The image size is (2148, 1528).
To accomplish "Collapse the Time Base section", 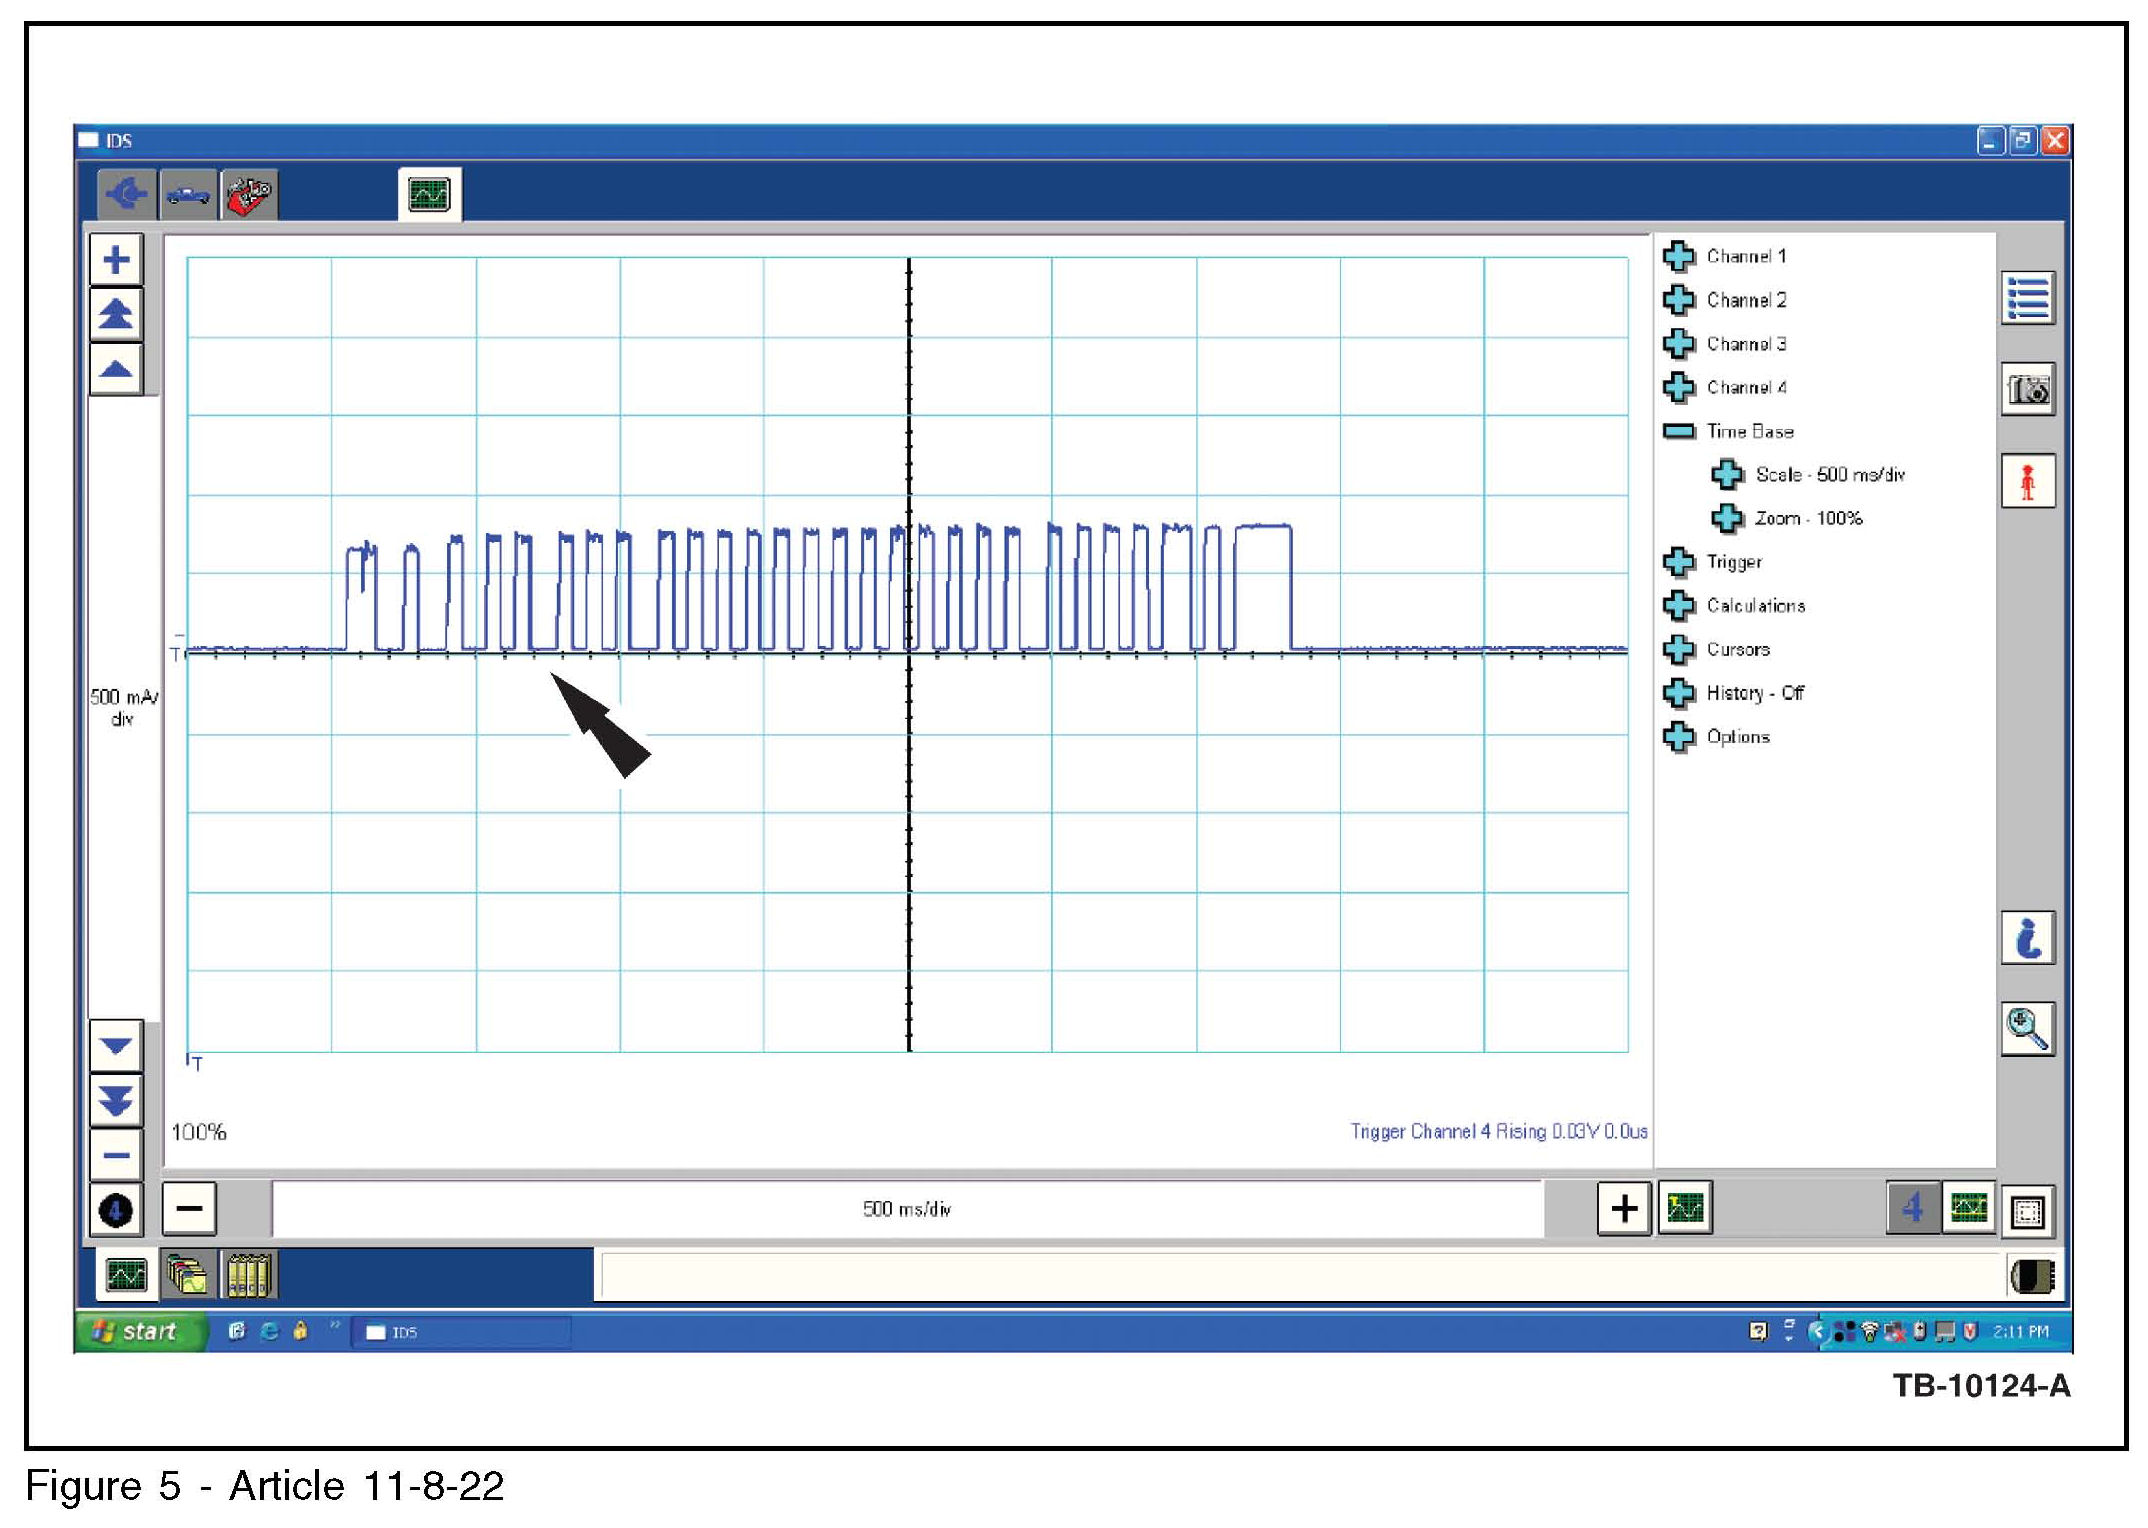I will 1679,432.
